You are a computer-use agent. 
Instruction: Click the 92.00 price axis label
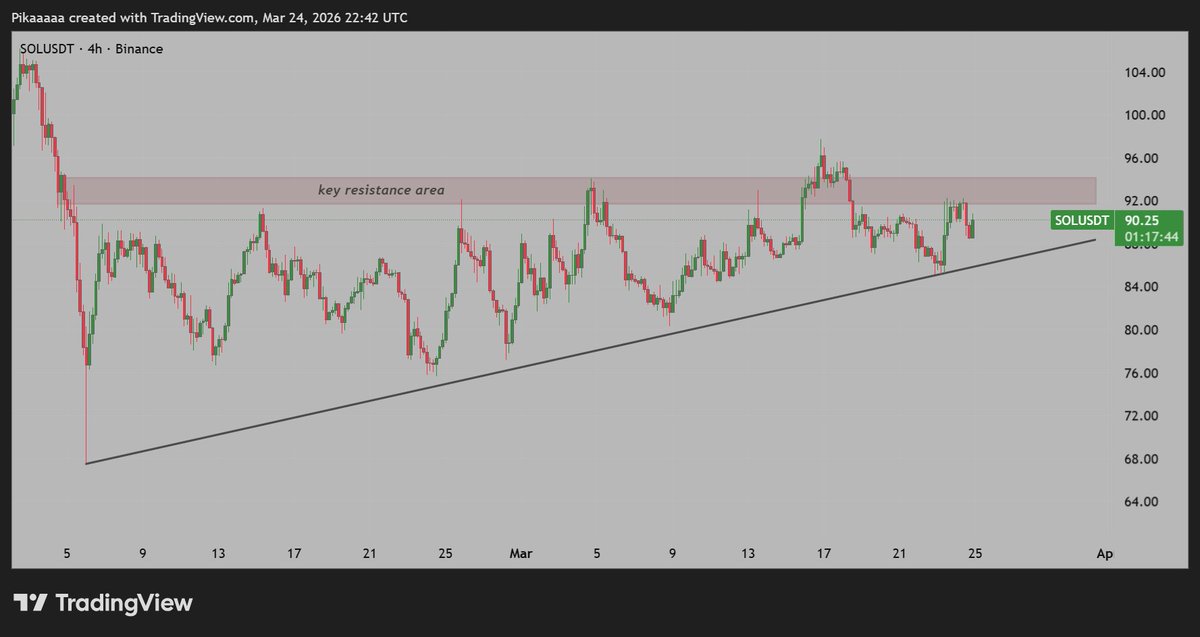coord(1144,201)
